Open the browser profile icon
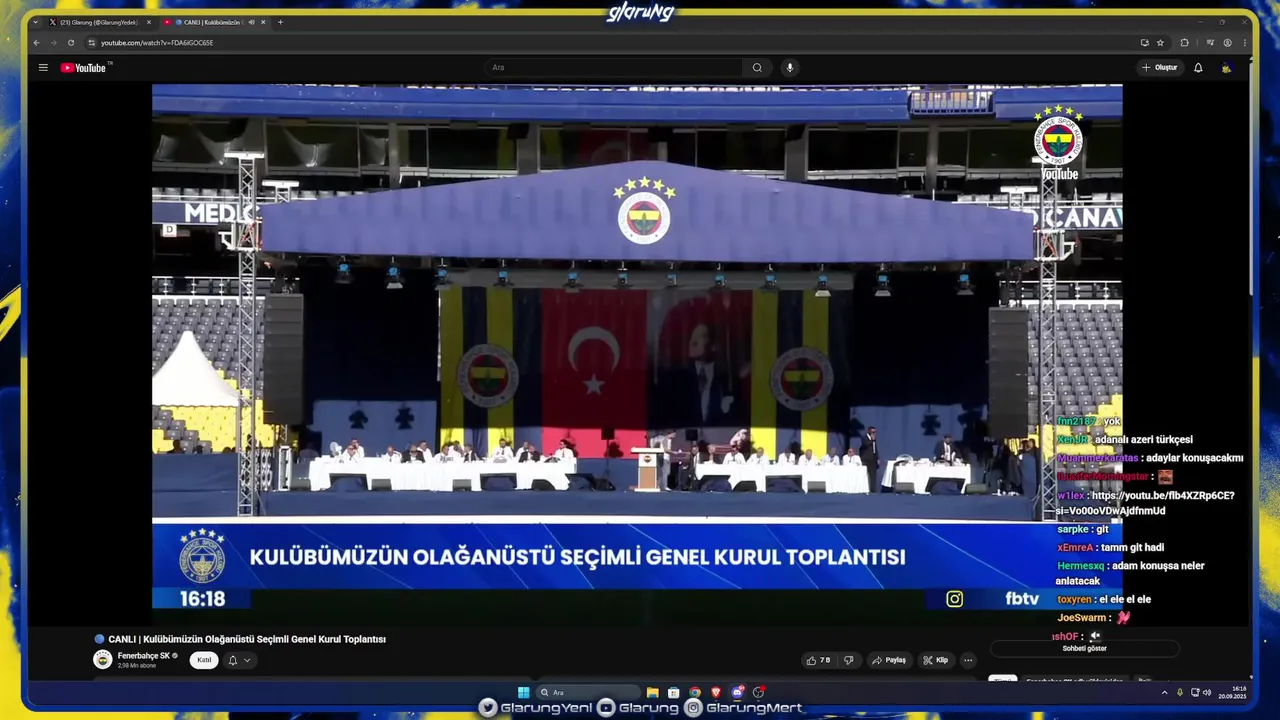 [1227, 43]
